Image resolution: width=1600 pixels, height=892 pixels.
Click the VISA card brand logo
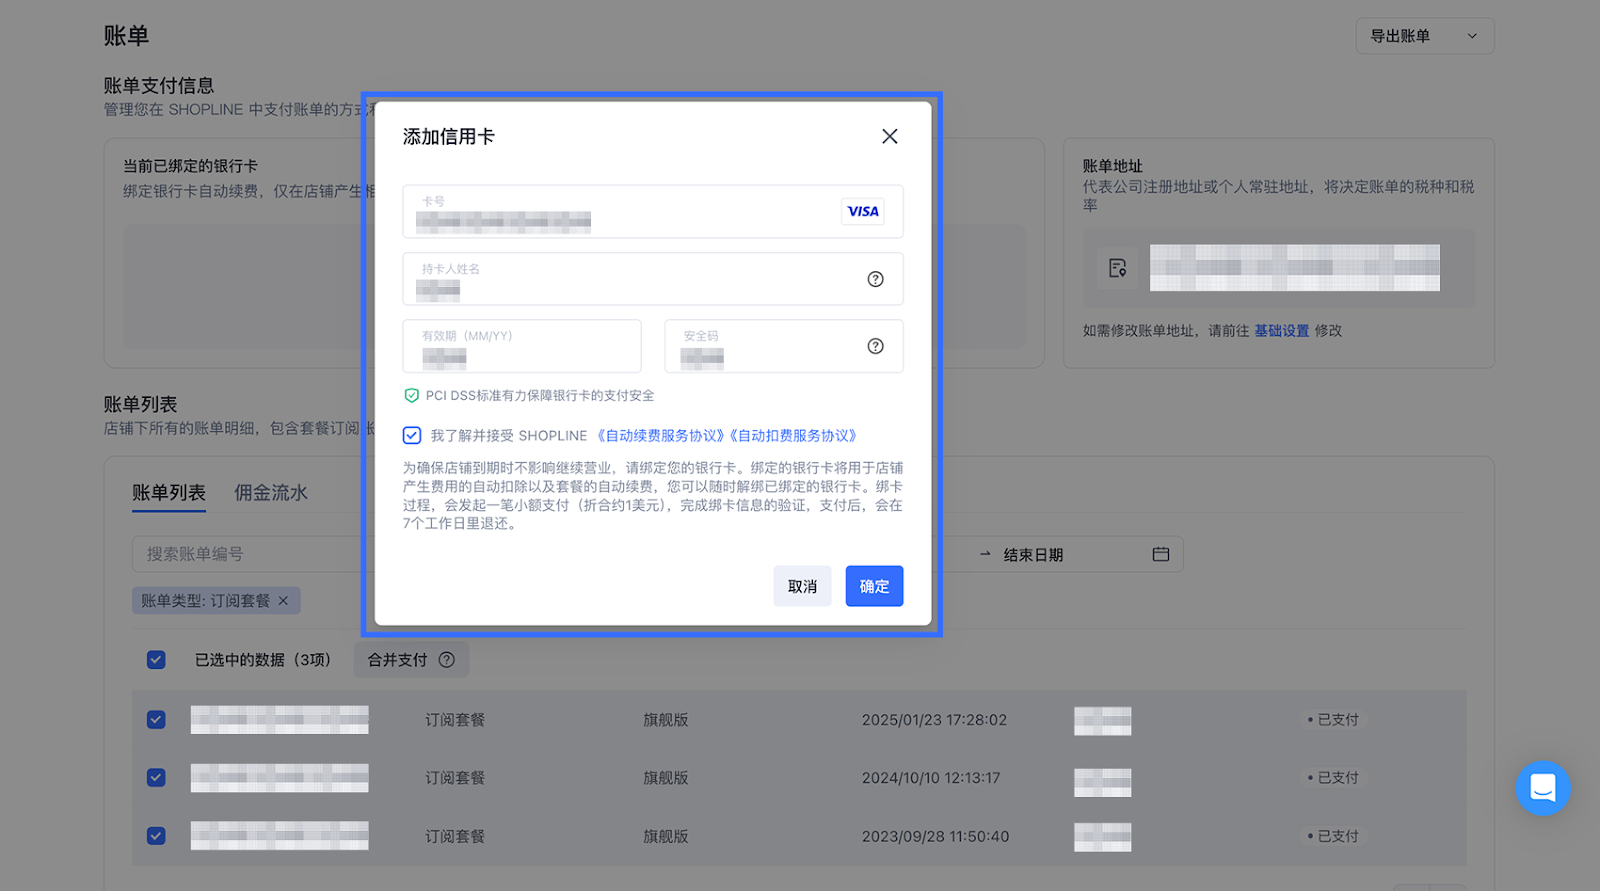point(863,211)
